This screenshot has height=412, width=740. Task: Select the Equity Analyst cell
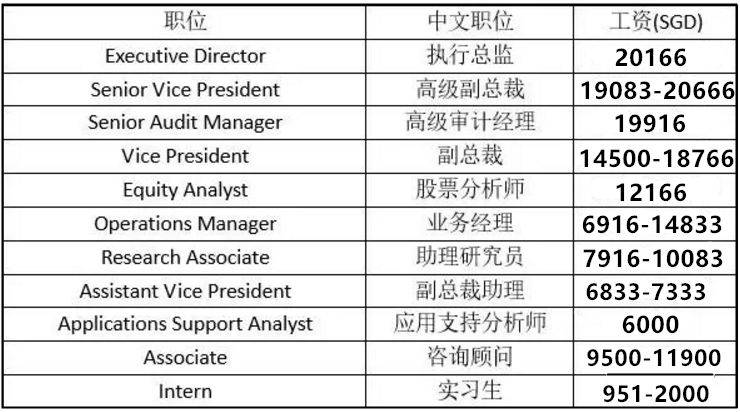pos(185,190)
